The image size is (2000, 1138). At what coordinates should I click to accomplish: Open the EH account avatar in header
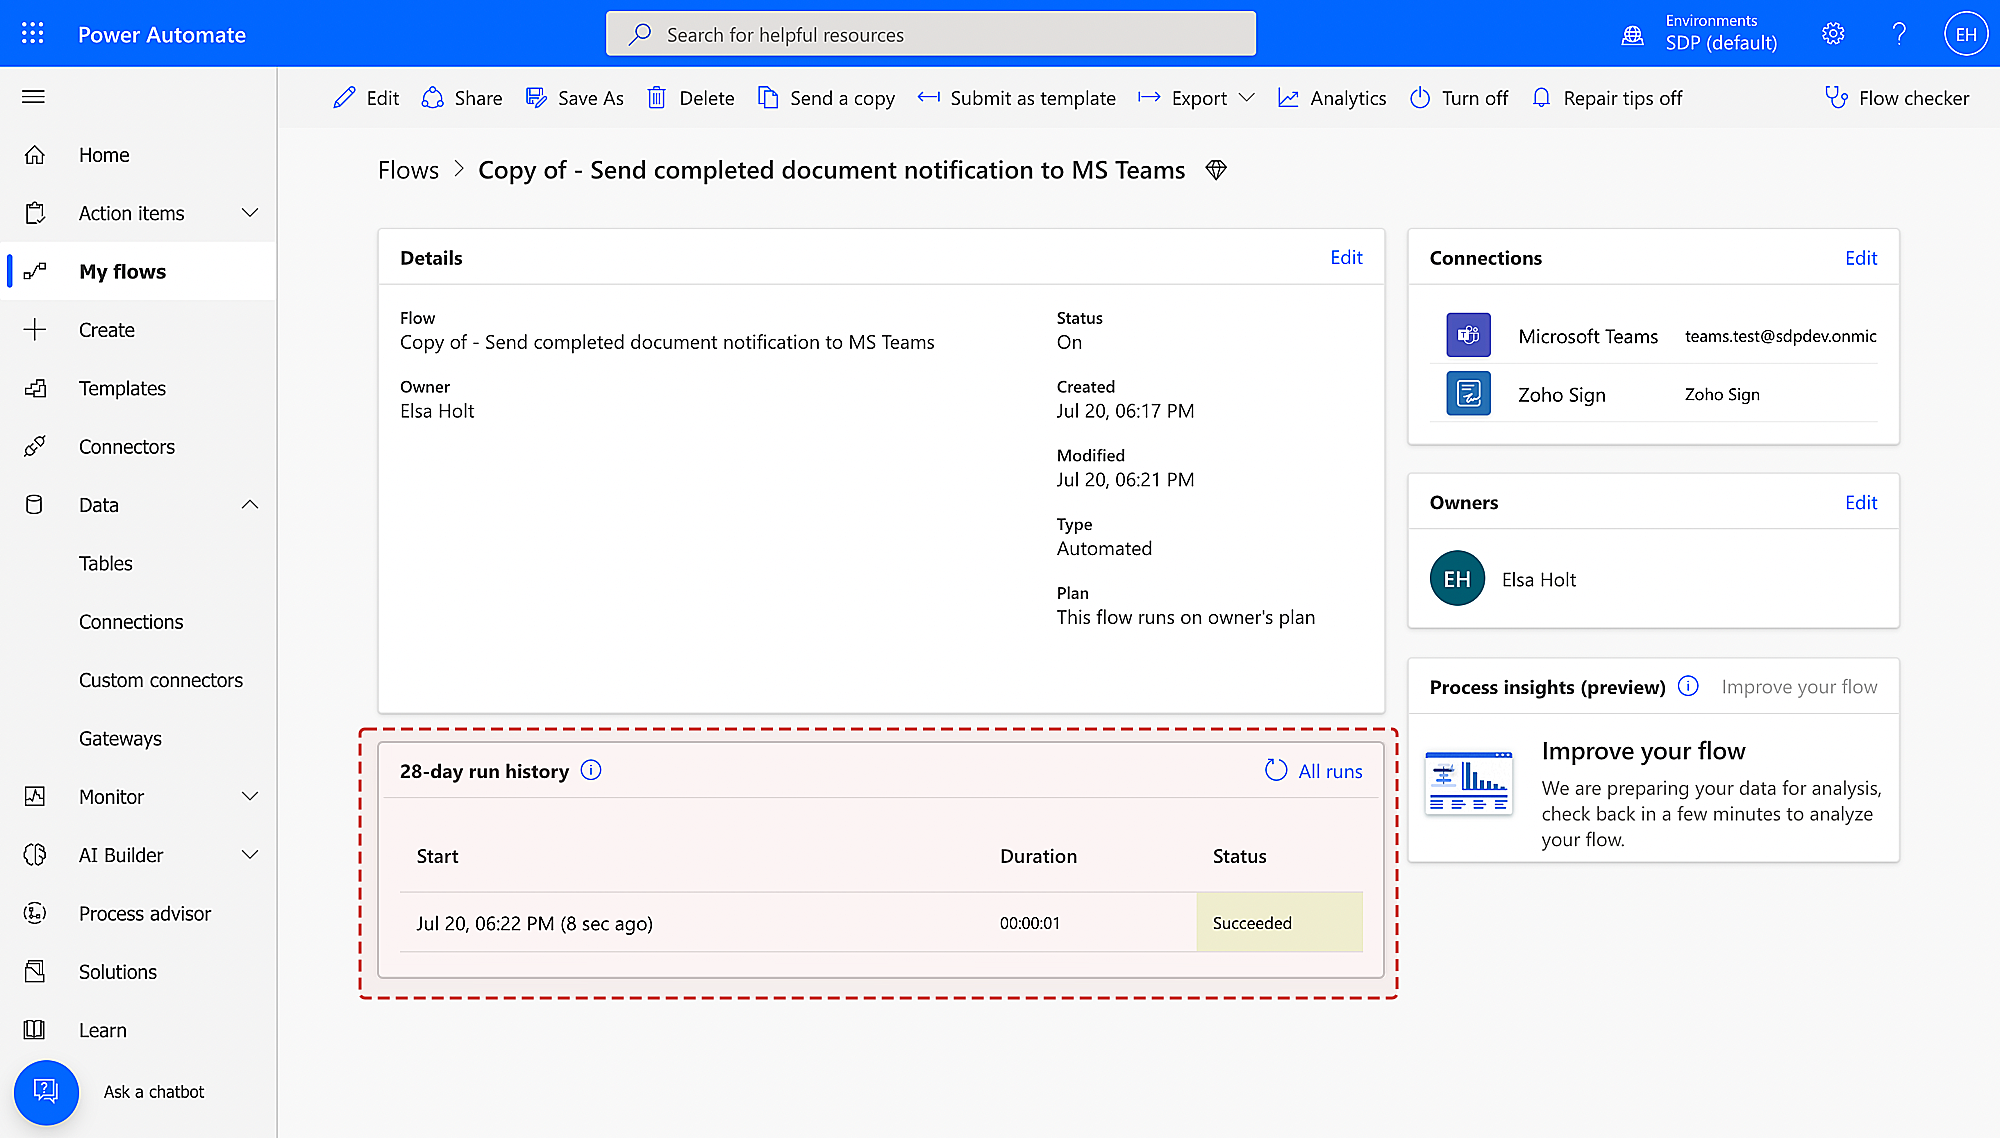[x=1966, y=34]
